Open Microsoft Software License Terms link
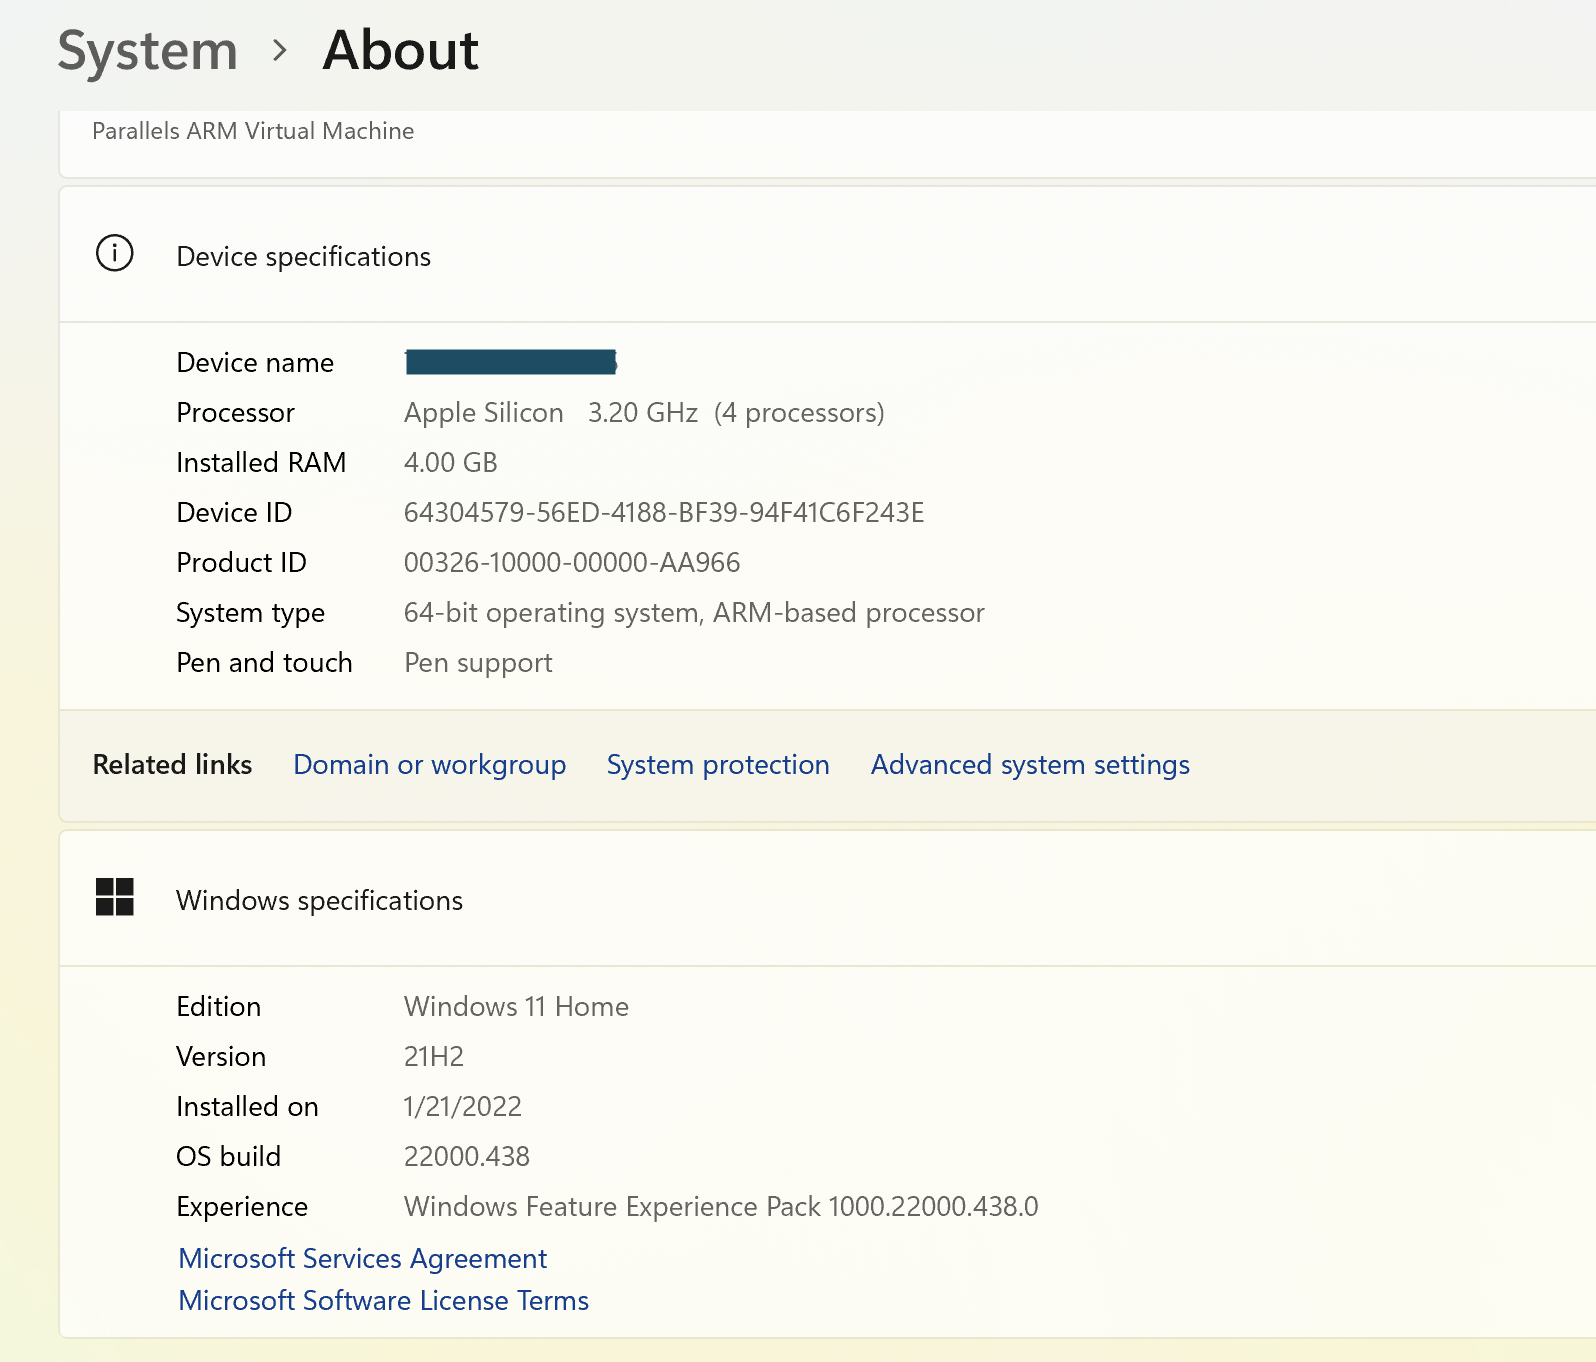The image size is (1596, 1362). click(383, 1300)
